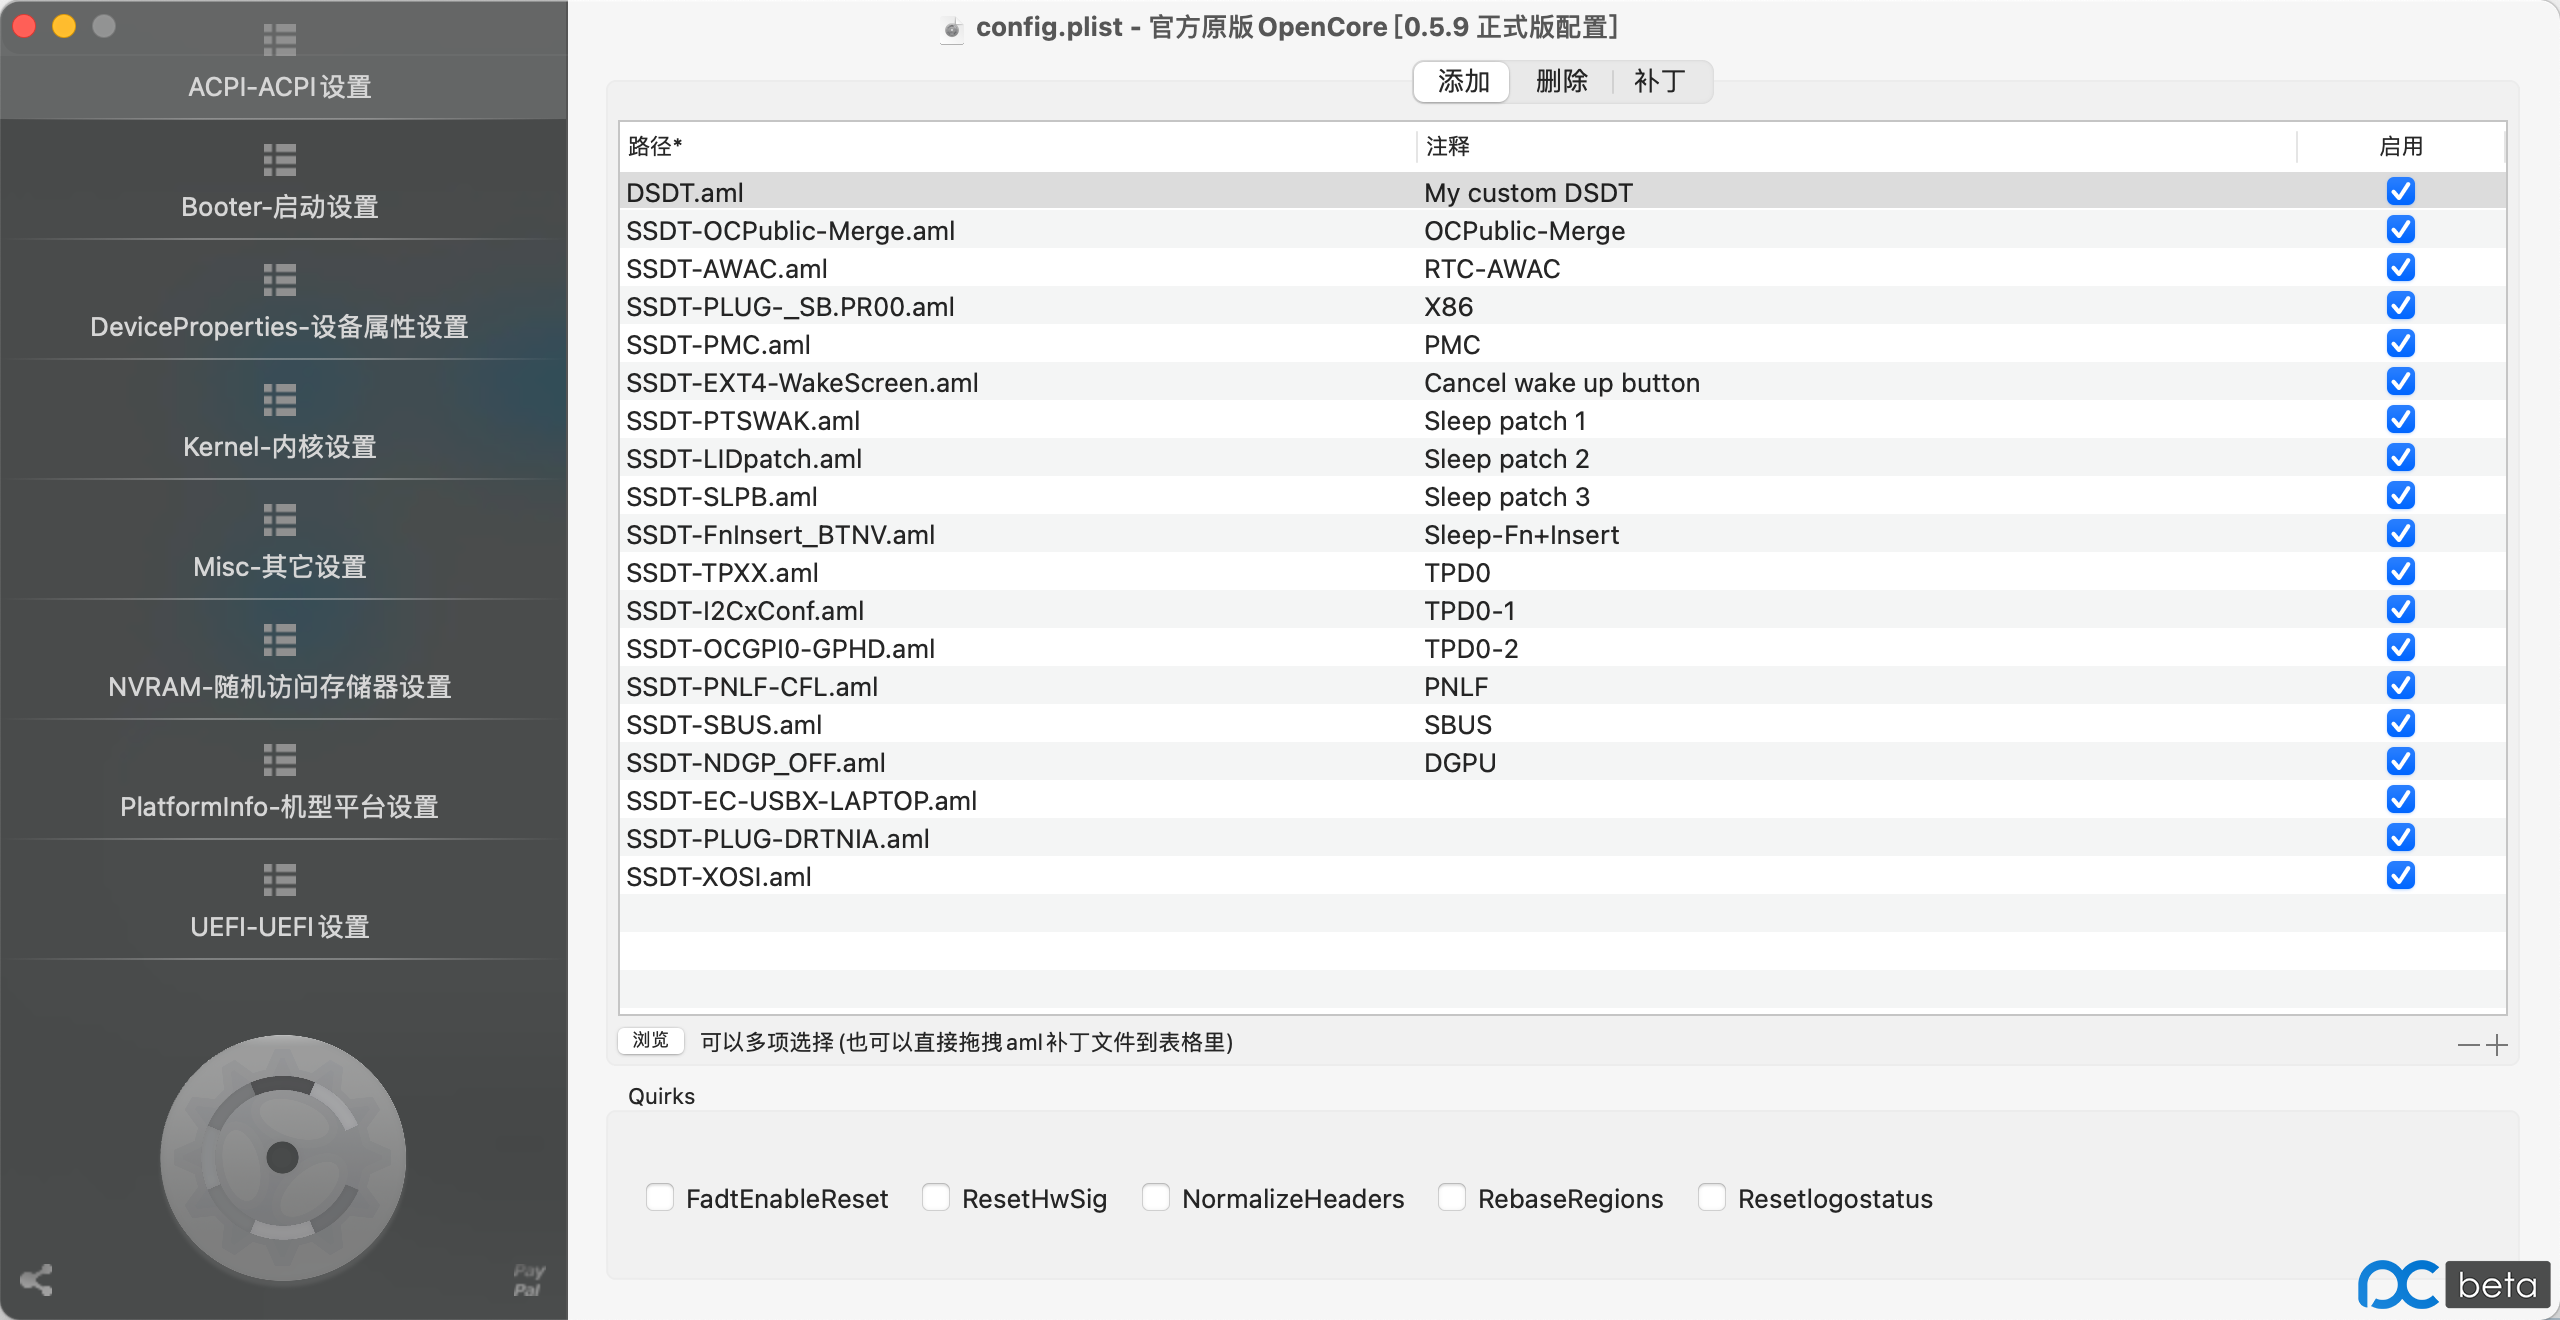Image resolution: width=2560 pixels, height=1320 pixels.
Task: Switch to the 补丁 tab
Action: (x=1660, y=81)
